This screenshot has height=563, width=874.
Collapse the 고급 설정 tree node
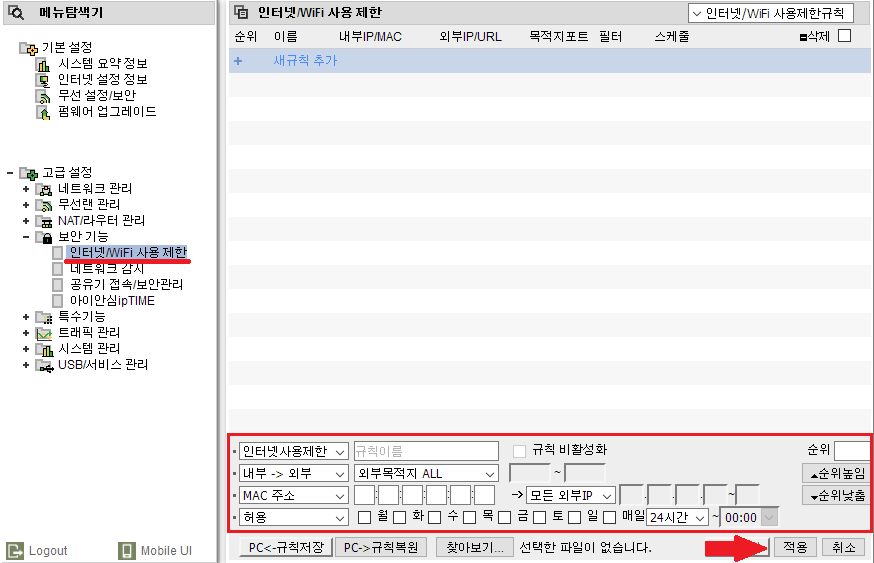tap(9, 173)
